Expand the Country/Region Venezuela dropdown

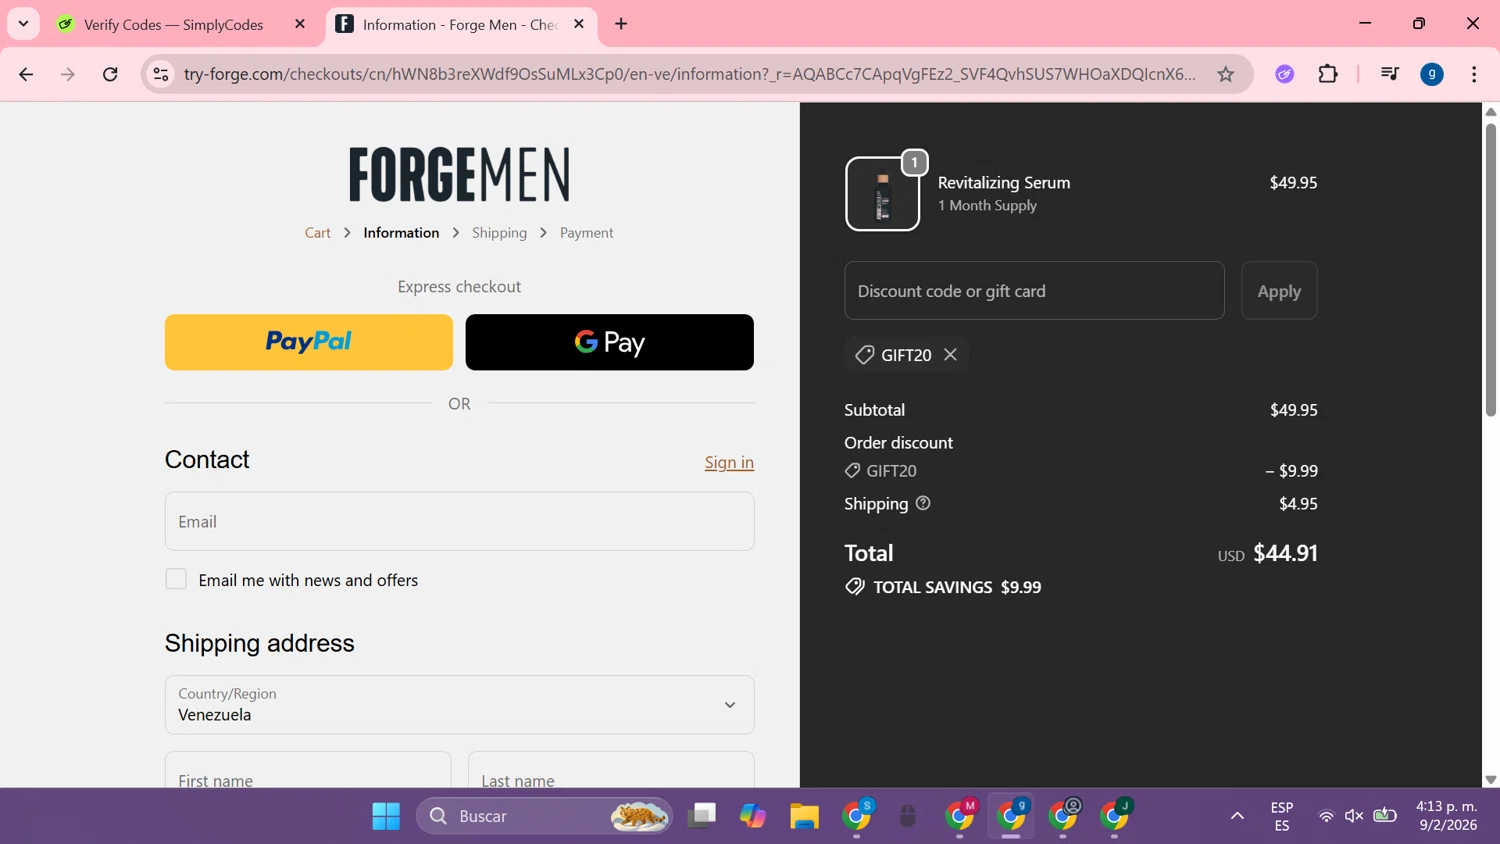click(x=460, y=704)
